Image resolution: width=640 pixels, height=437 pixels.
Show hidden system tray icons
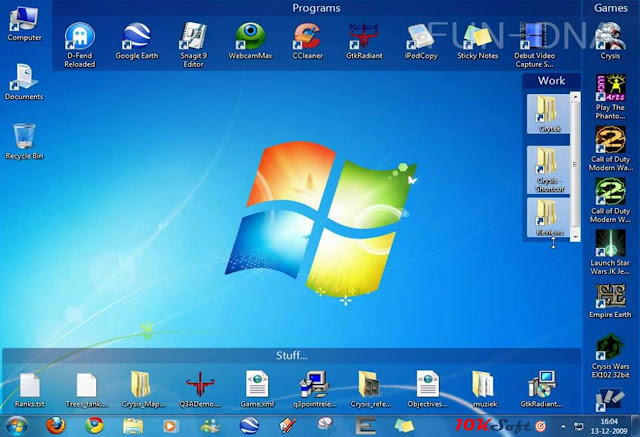point(563,426)
